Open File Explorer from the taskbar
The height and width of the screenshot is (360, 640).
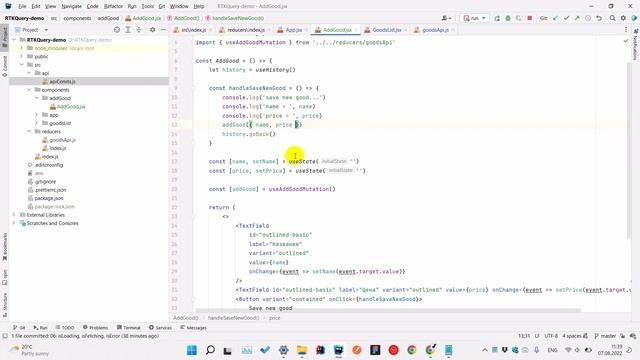[302, 350]
